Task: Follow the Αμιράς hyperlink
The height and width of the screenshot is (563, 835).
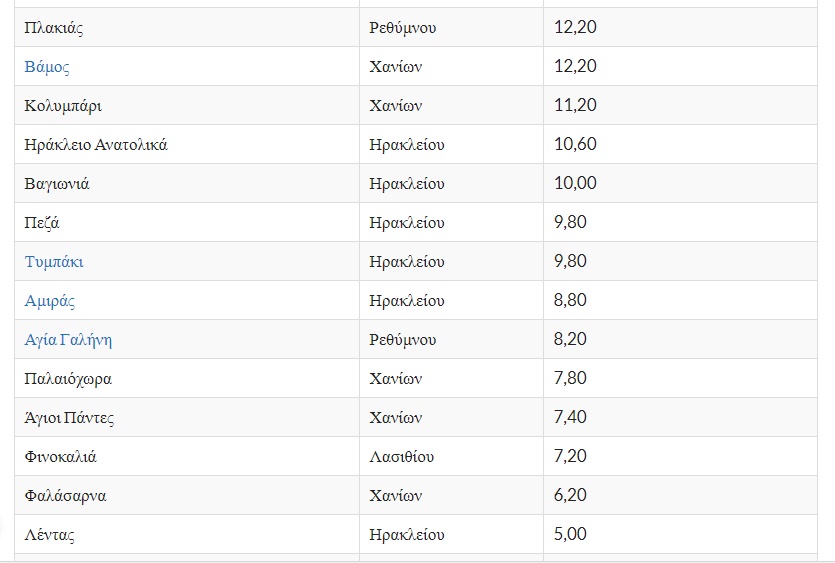Action: coord(50,301)
